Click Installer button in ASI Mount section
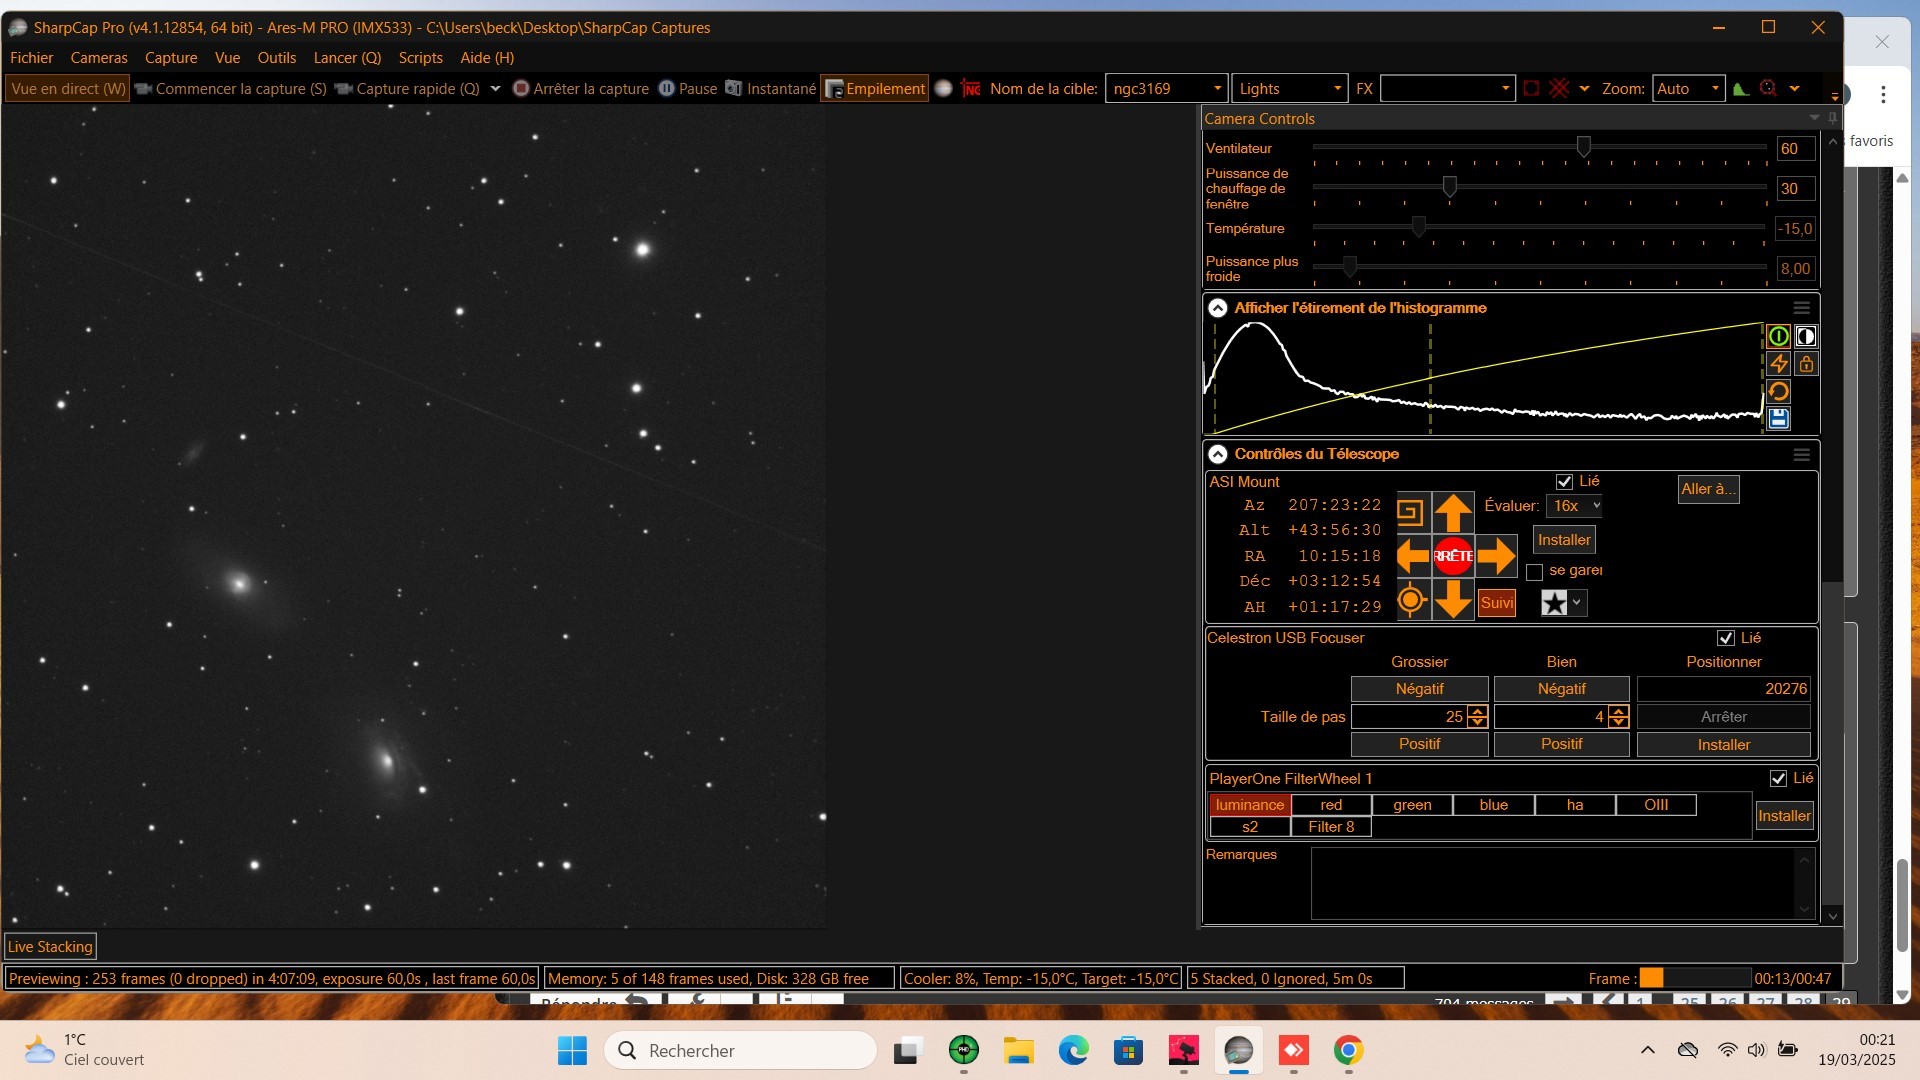Viewport: 1920px width, 1080px height. [1564, 540]
